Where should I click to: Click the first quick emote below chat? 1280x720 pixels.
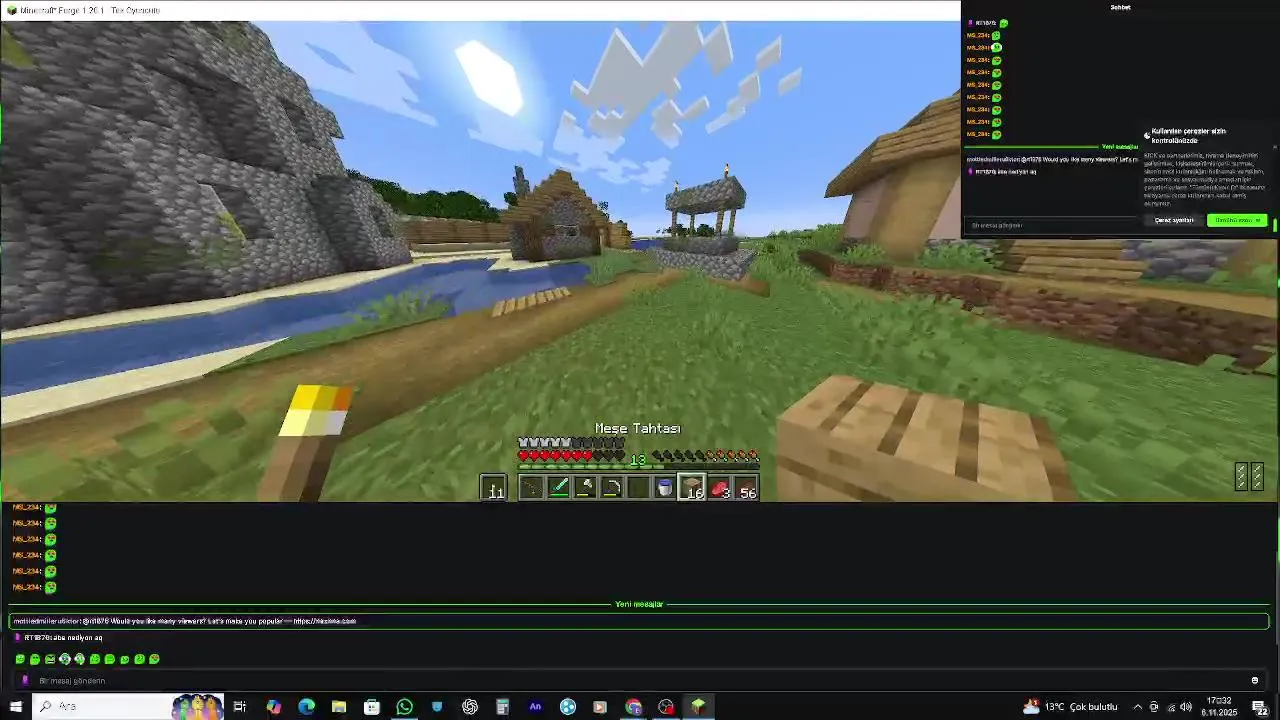click(20, 659)
